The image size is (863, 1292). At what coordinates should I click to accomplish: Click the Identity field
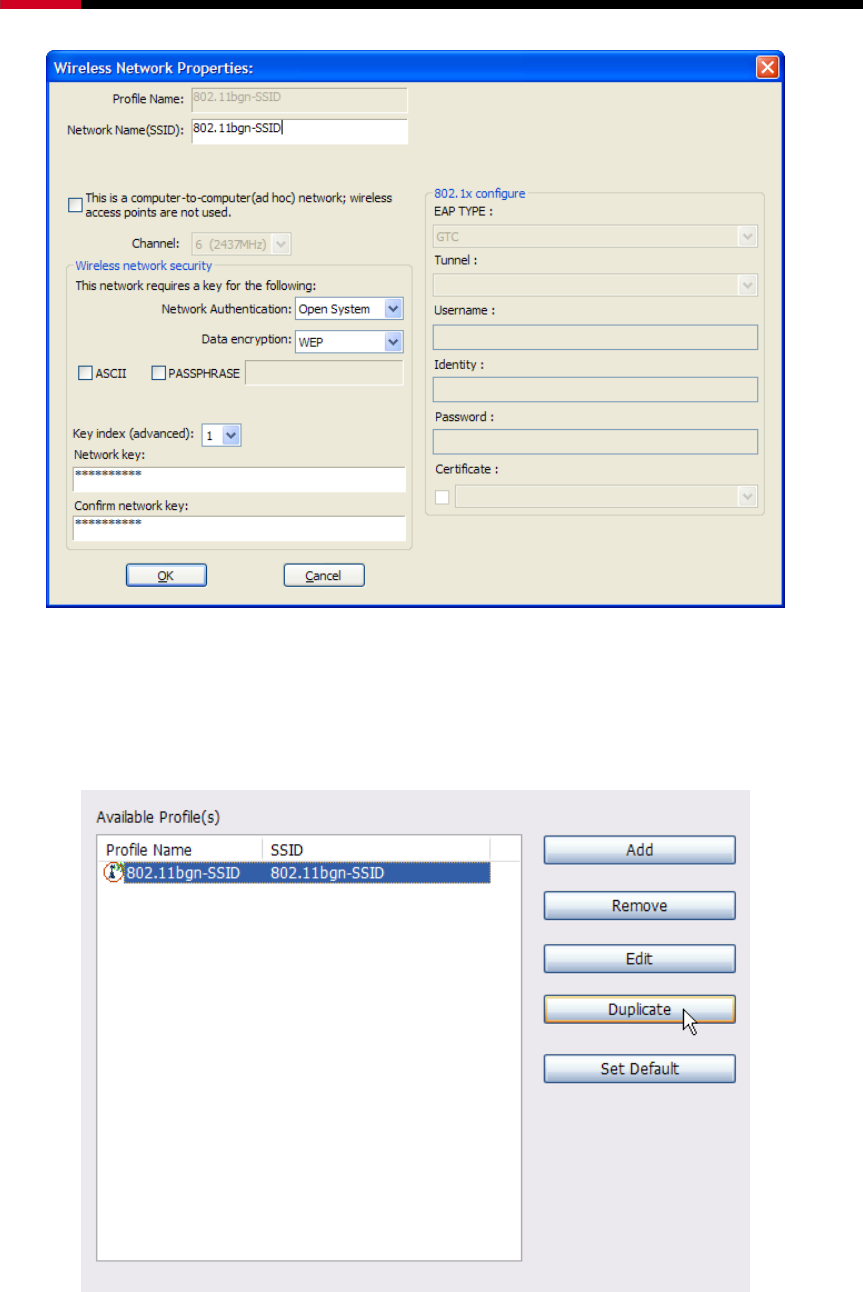[x=595, y=390]
